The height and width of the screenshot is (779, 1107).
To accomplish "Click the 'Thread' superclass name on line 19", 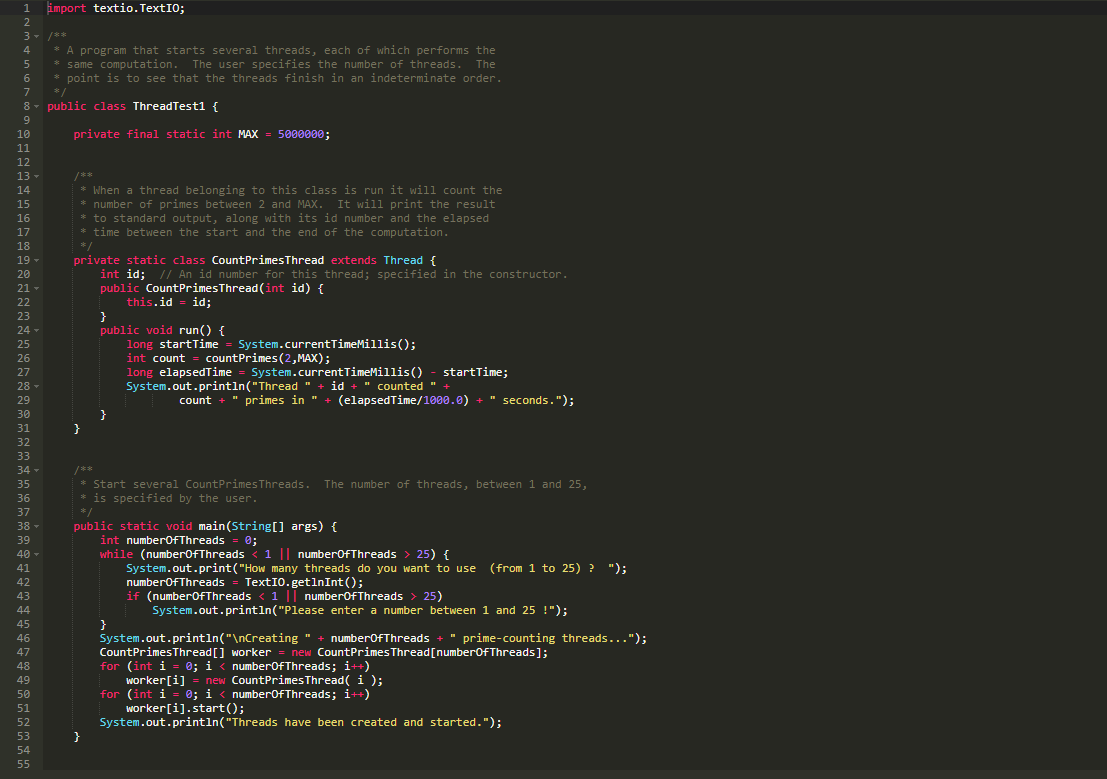I will pyautogui.click(x=403, y=260).
